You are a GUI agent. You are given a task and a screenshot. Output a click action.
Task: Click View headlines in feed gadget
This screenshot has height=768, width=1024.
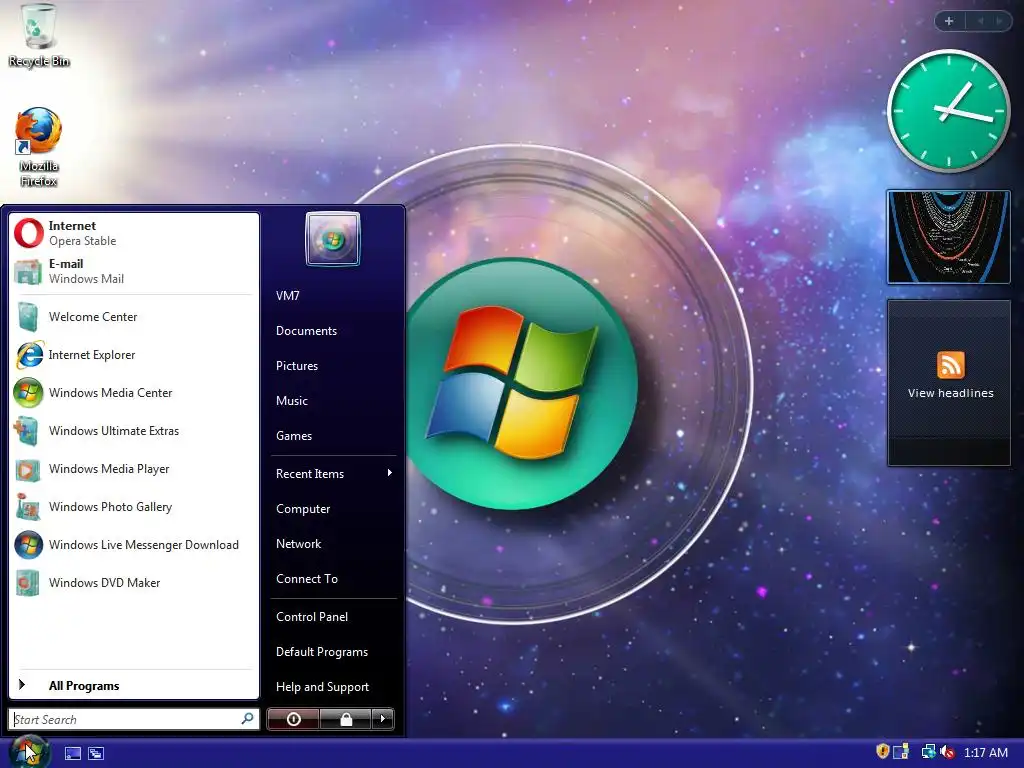click(x=950, y=393)
